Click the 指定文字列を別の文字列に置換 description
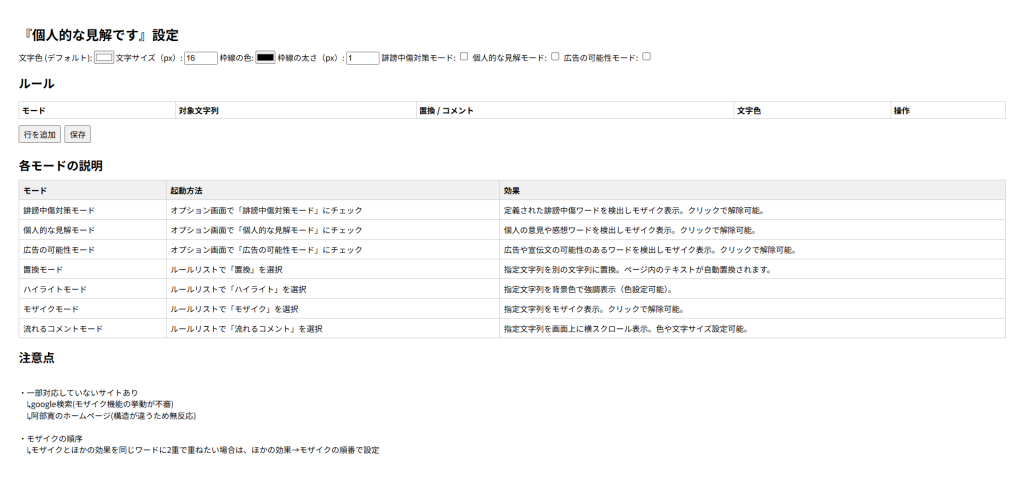The width and height of the screenshot is (1024, 478). [x=752, y=269]
